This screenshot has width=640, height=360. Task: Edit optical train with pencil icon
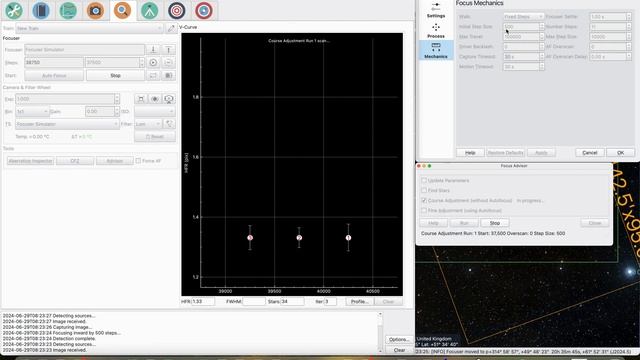pyautogui.click(x=171, y=28)
